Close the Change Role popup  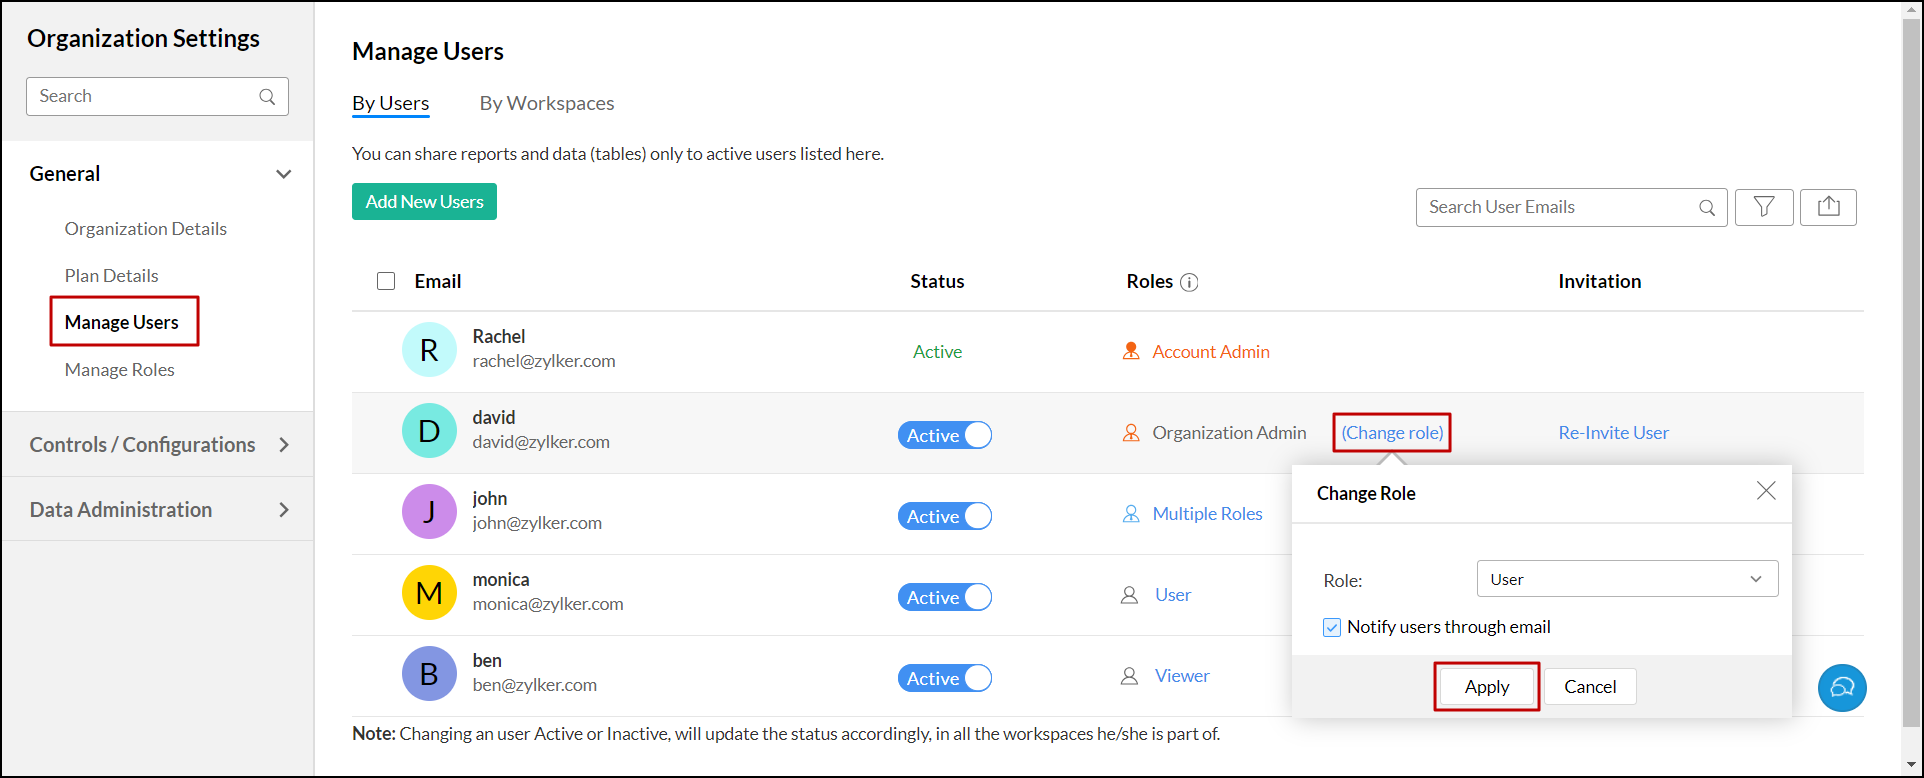[1766, 491]
